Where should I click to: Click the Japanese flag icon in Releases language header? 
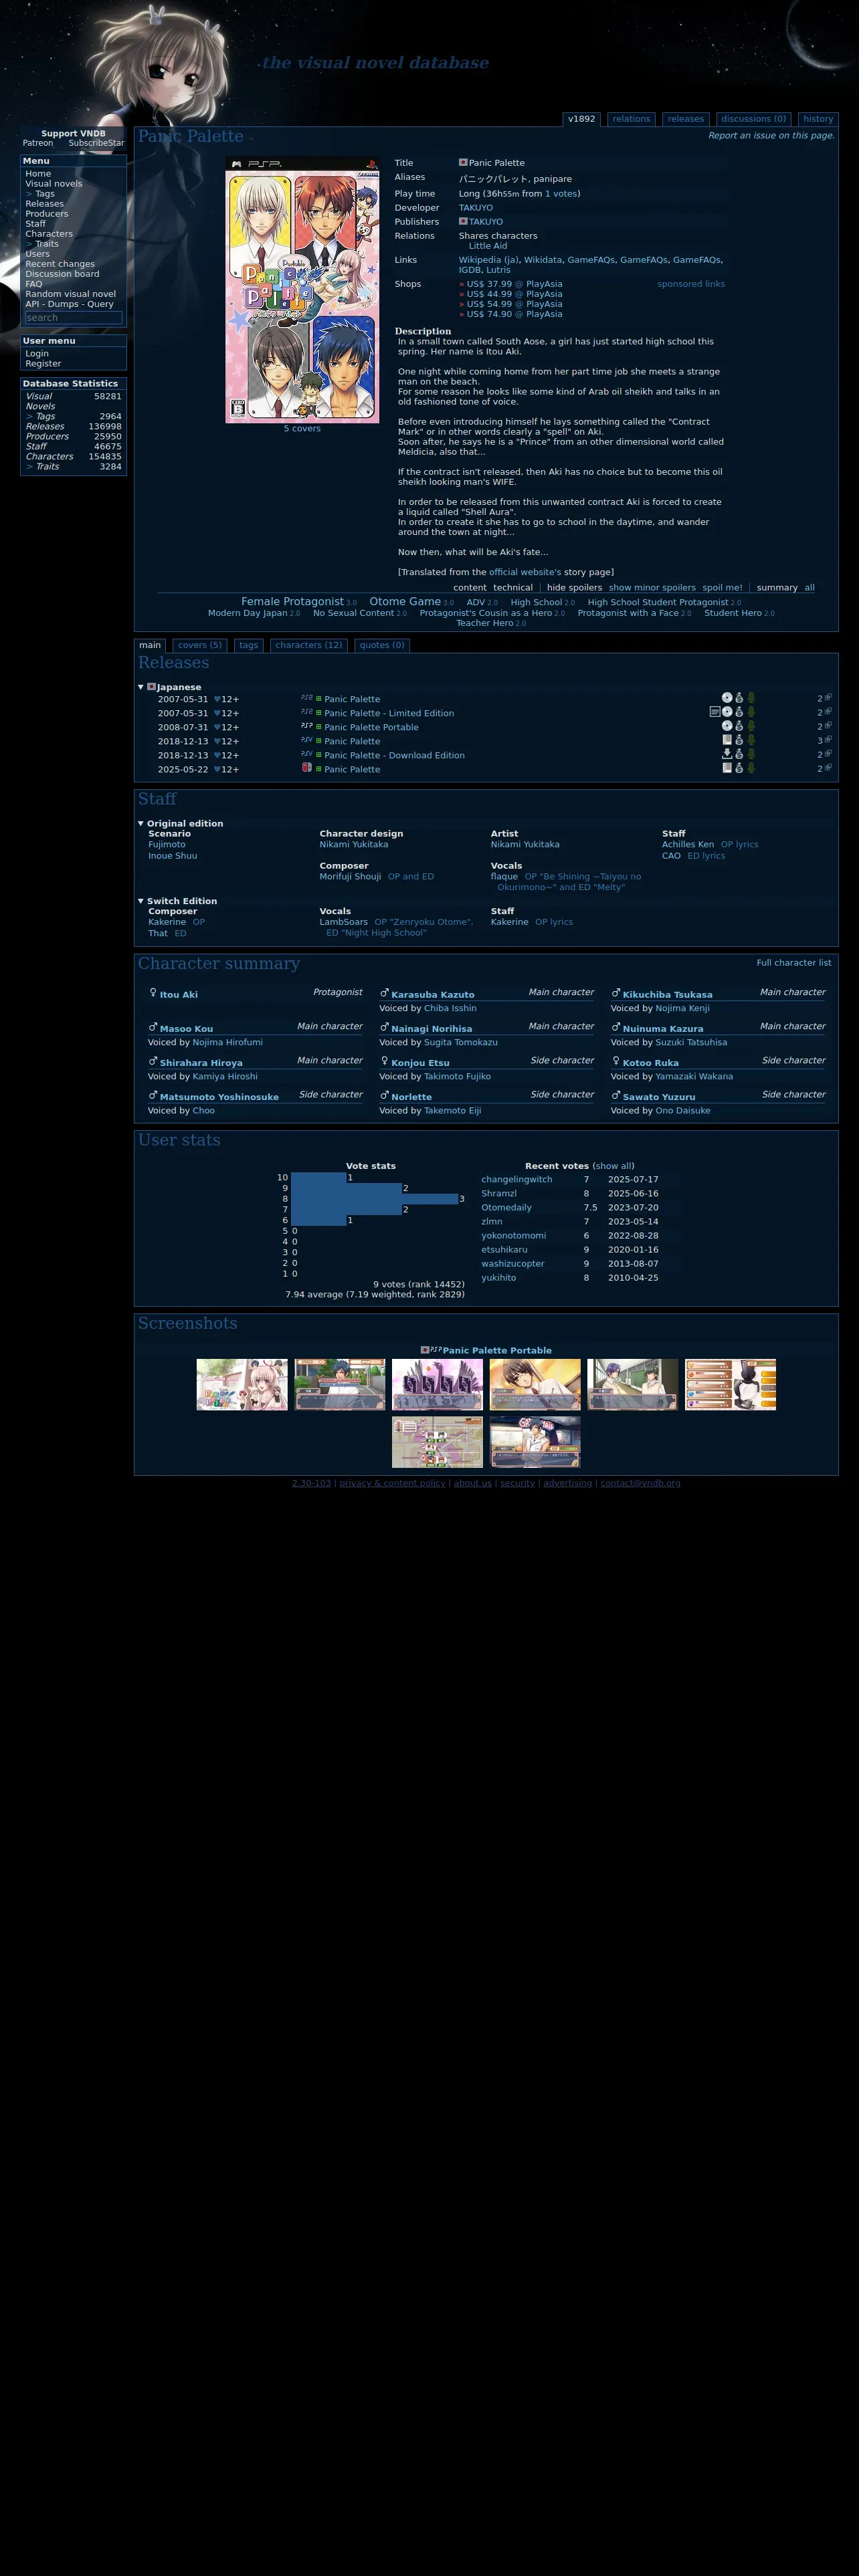click(151, 686)
